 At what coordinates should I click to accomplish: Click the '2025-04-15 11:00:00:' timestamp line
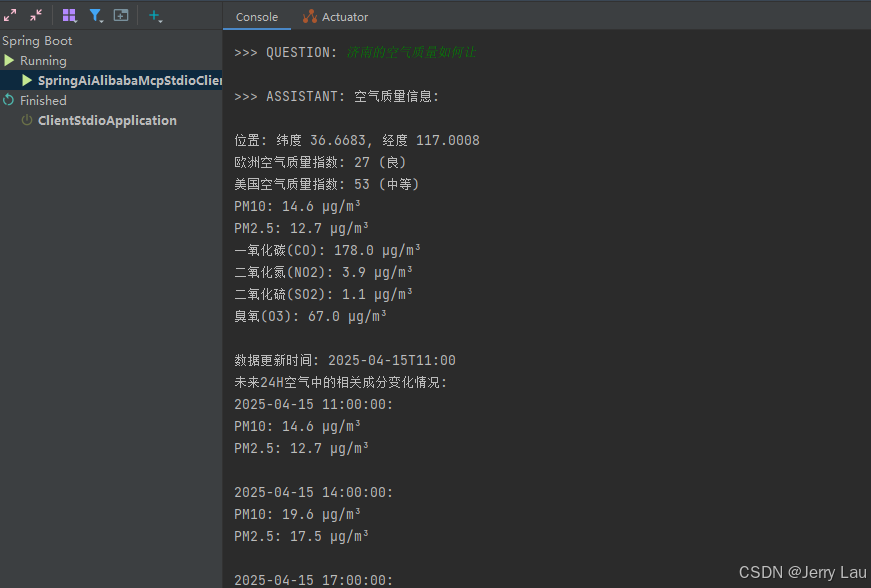tap(313, 404)
